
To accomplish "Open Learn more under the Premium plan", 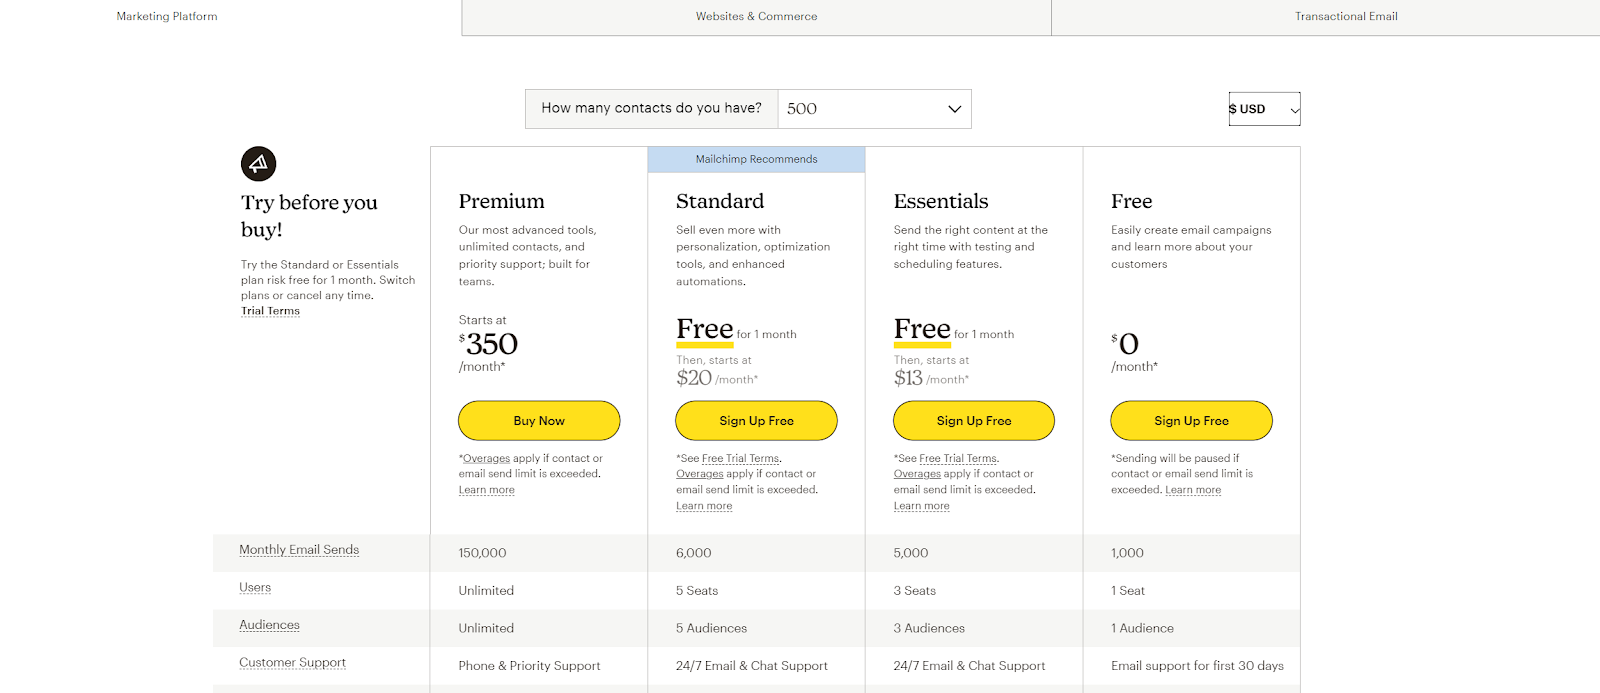I will [486, 490].
